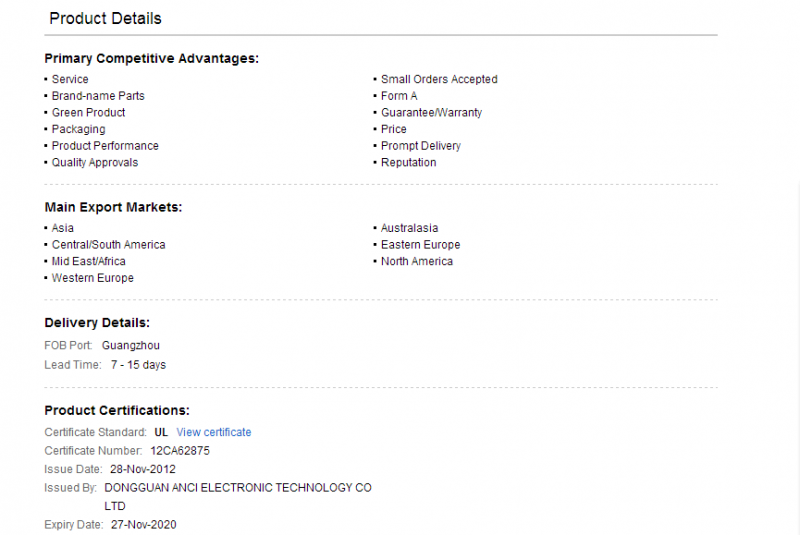This screenshot has height=535, width=800.
Task: Click the Primary Competitive Advantages heading
Action: (x=152, y=59)
